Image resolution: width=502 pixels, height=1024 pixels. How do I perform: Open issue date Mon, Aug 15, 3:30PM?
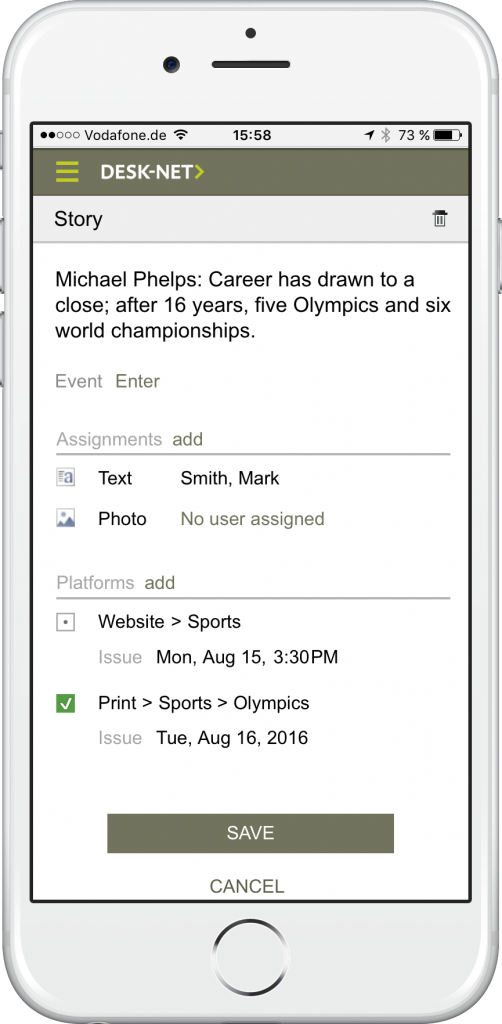pyautogui.click(x=247, y=657)
